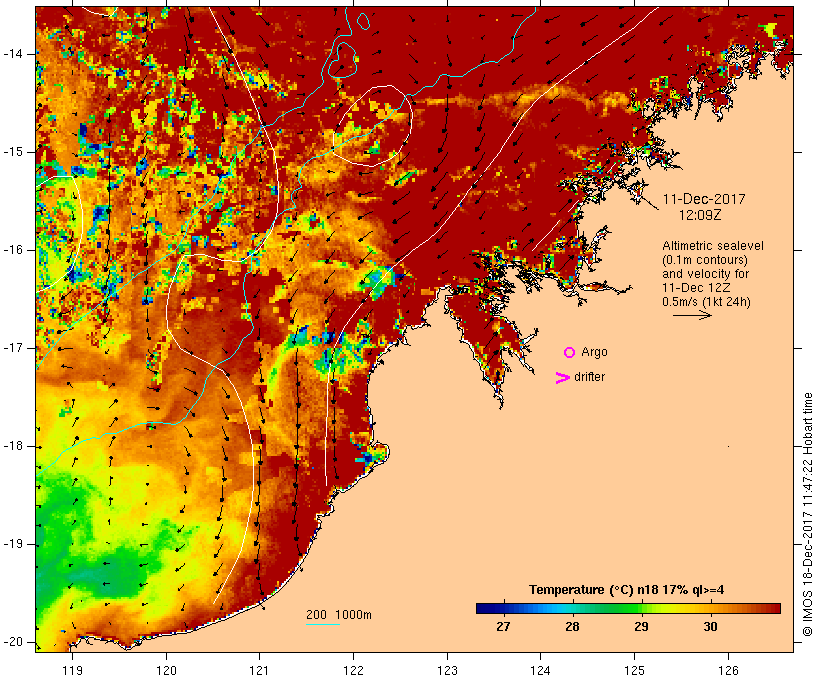Click the colorbar tick label '27'

(503, 626)
